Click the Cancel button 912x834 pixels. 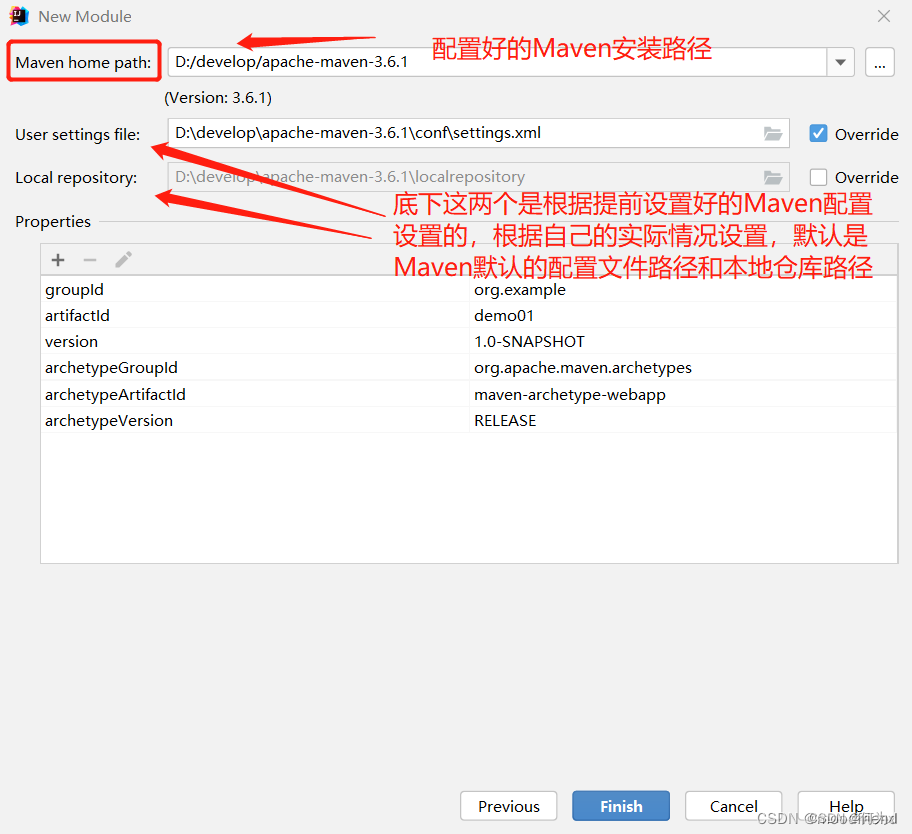[733, 806]
